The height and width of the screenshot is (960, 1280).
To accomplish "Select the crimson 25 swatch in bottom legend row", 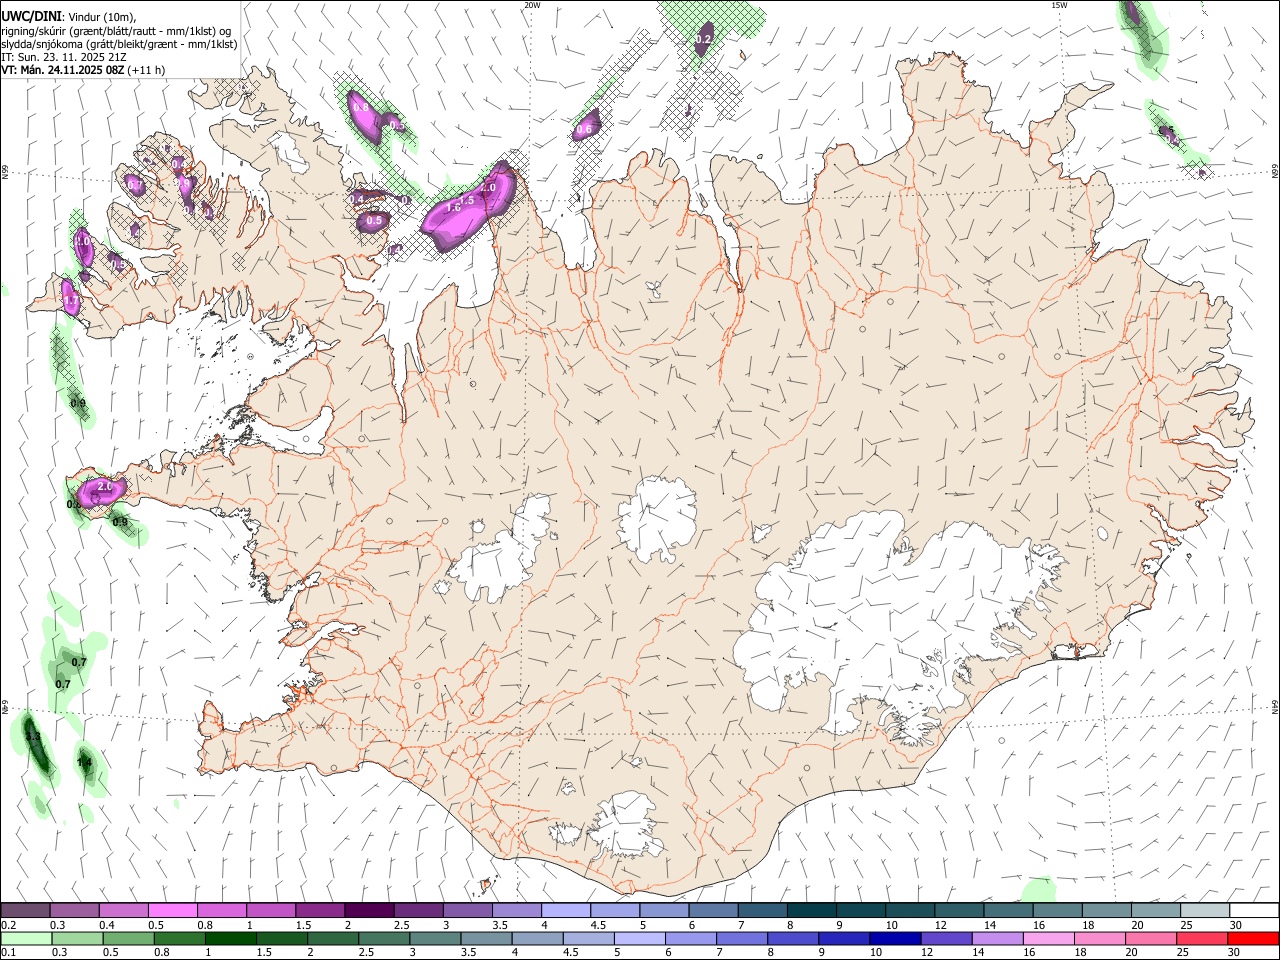I will pos(1201,938).
